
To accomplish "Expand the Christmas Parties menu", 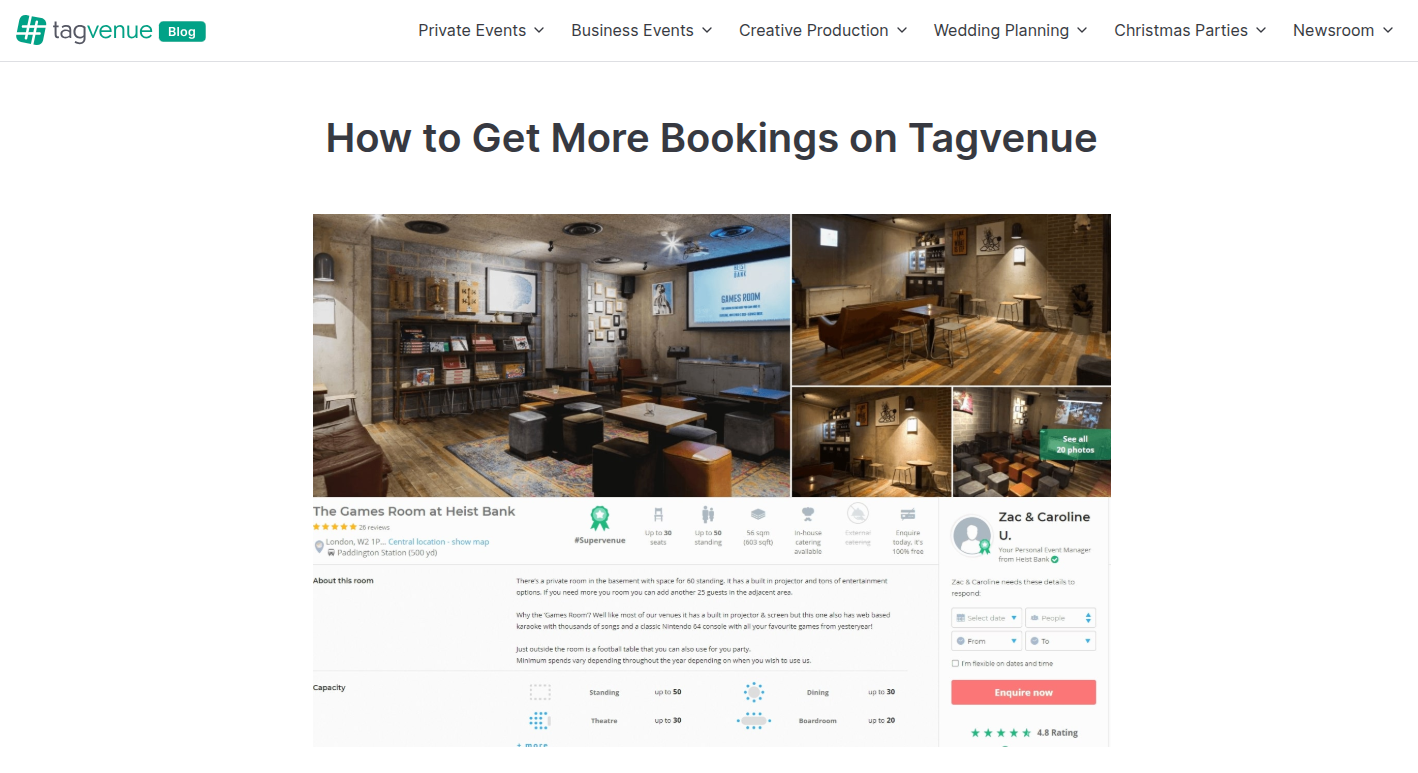I will pos(1190,30).
